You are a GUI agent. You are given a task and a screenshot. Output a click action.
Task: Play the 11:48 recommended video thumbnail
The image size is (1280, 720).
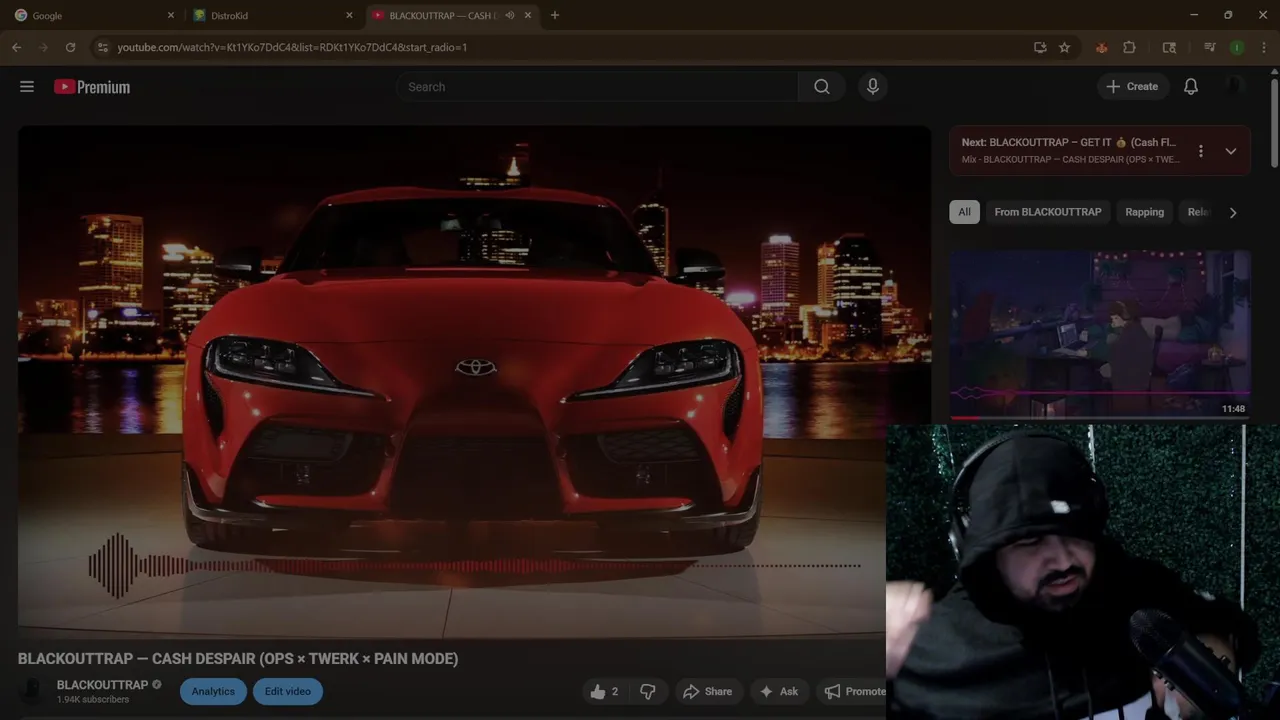click(x=1100, y=334)
